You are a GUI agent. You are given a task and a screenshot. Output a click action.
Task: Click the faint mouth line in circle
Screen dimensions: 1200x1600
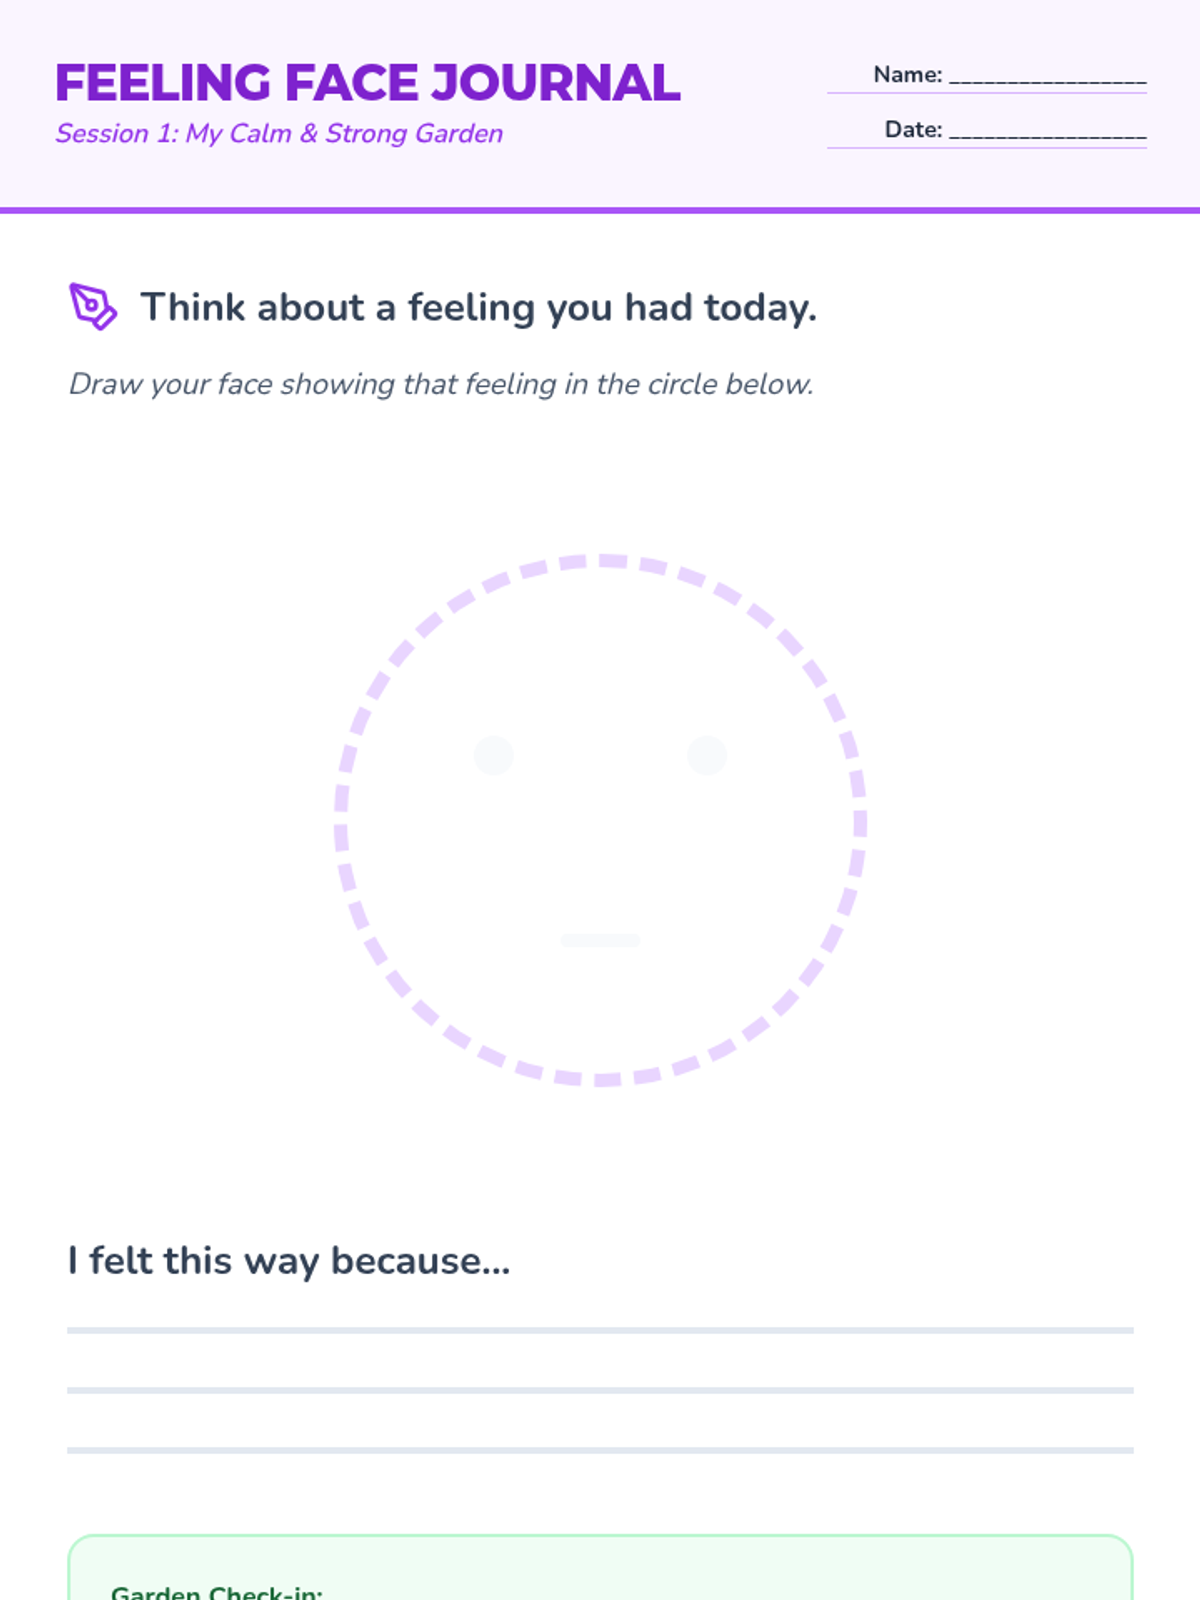click(x=600, y=940)
